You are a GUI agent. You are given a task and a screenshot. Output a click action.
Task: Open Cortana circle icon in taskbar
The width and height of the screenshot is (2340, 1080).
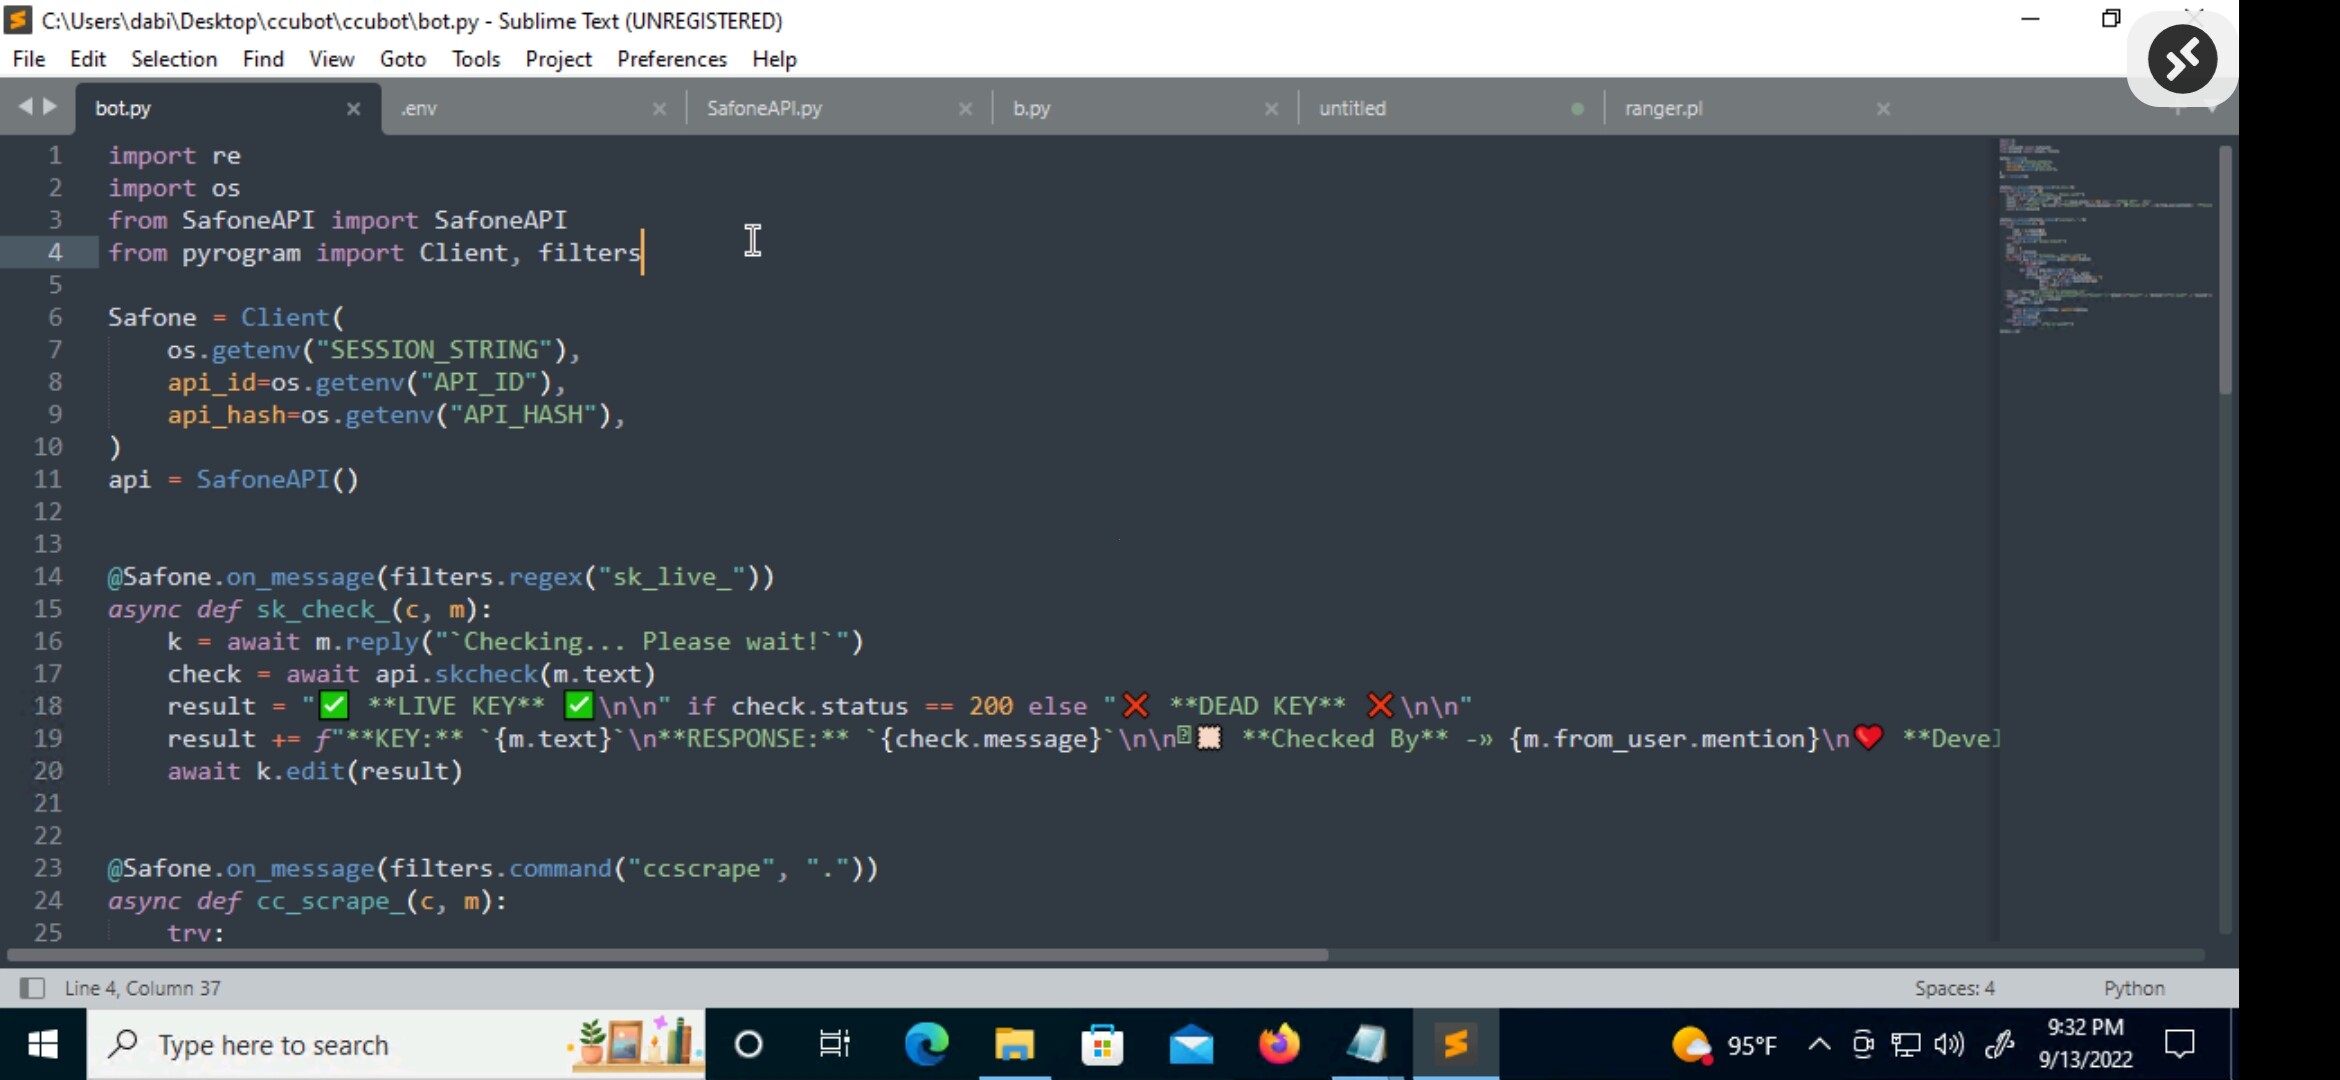(x=748, y=1044)
